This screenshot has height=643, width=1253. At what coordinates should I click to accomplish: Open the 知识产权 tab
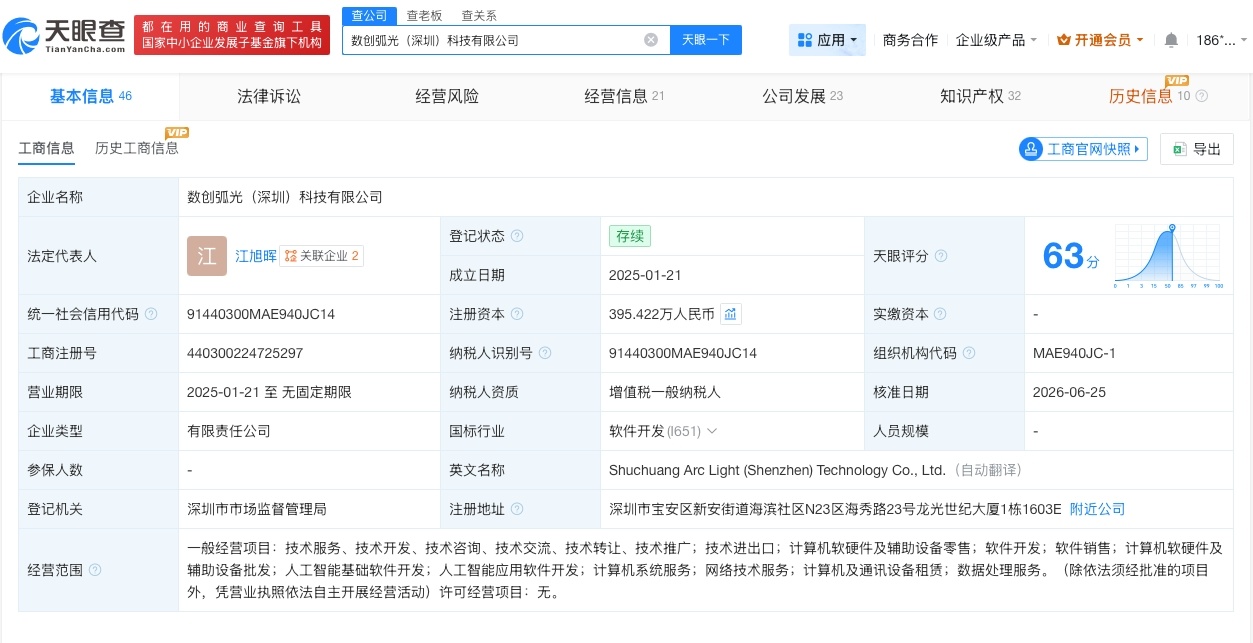click(x=981, y=96)
